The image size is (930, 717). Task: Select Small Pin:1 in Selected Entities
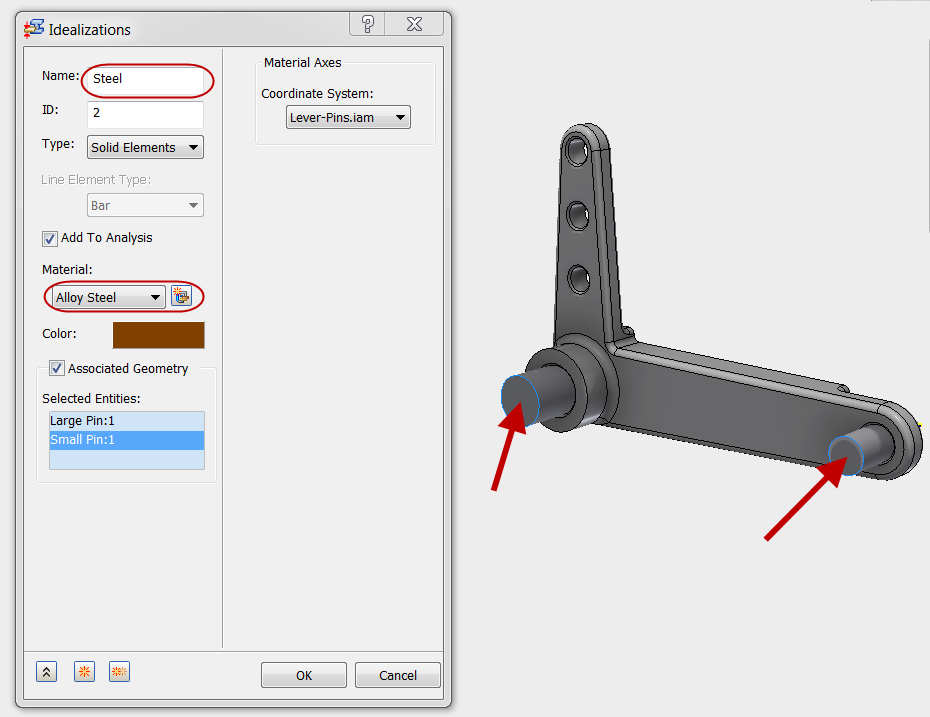[127, 439]
